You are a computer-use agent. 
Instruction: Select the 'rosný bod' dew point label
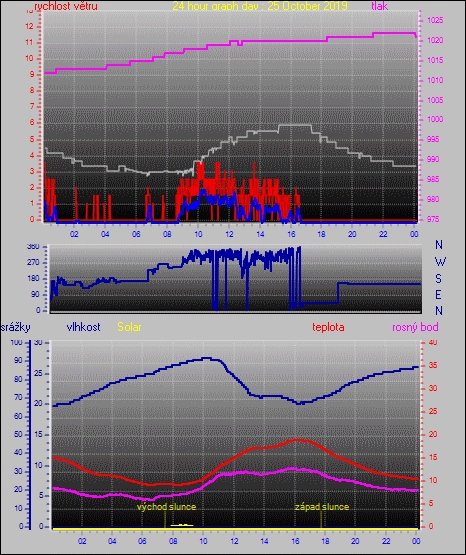[x=415, y=327]
